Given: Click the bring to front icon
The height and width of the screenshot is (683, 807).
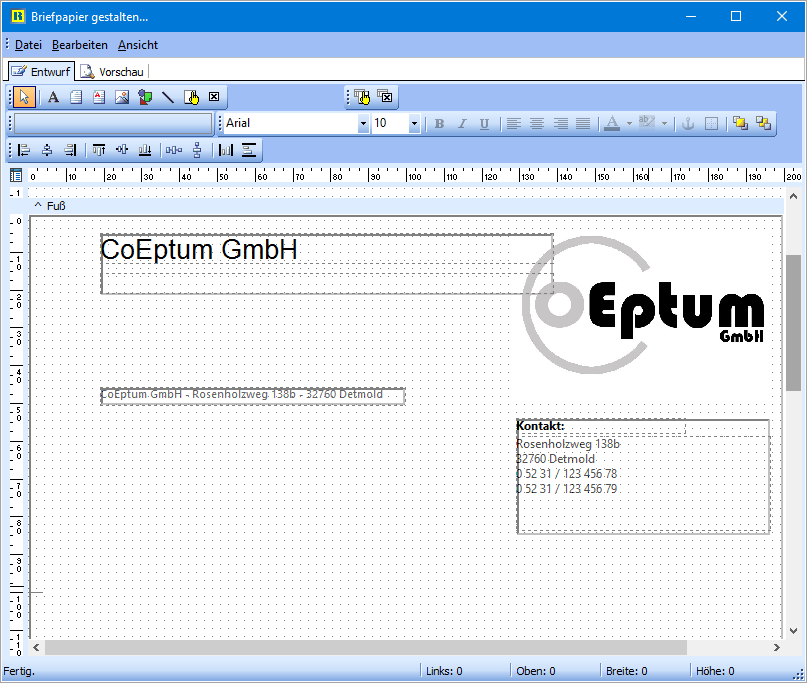Looking at the screenshot, I should [740, 124].
